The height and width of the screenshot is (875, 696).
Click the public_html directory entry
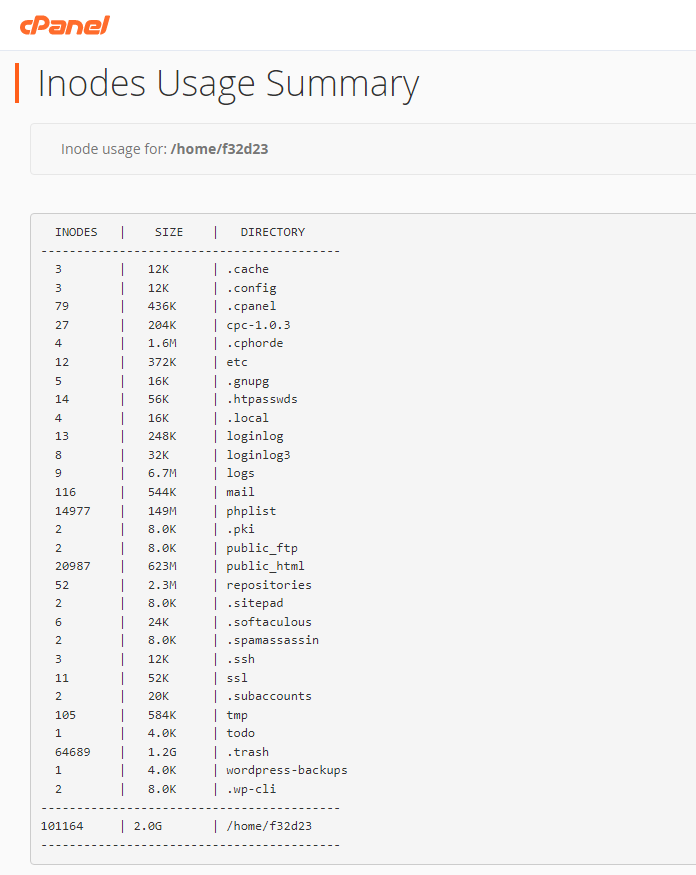[266, 566]
